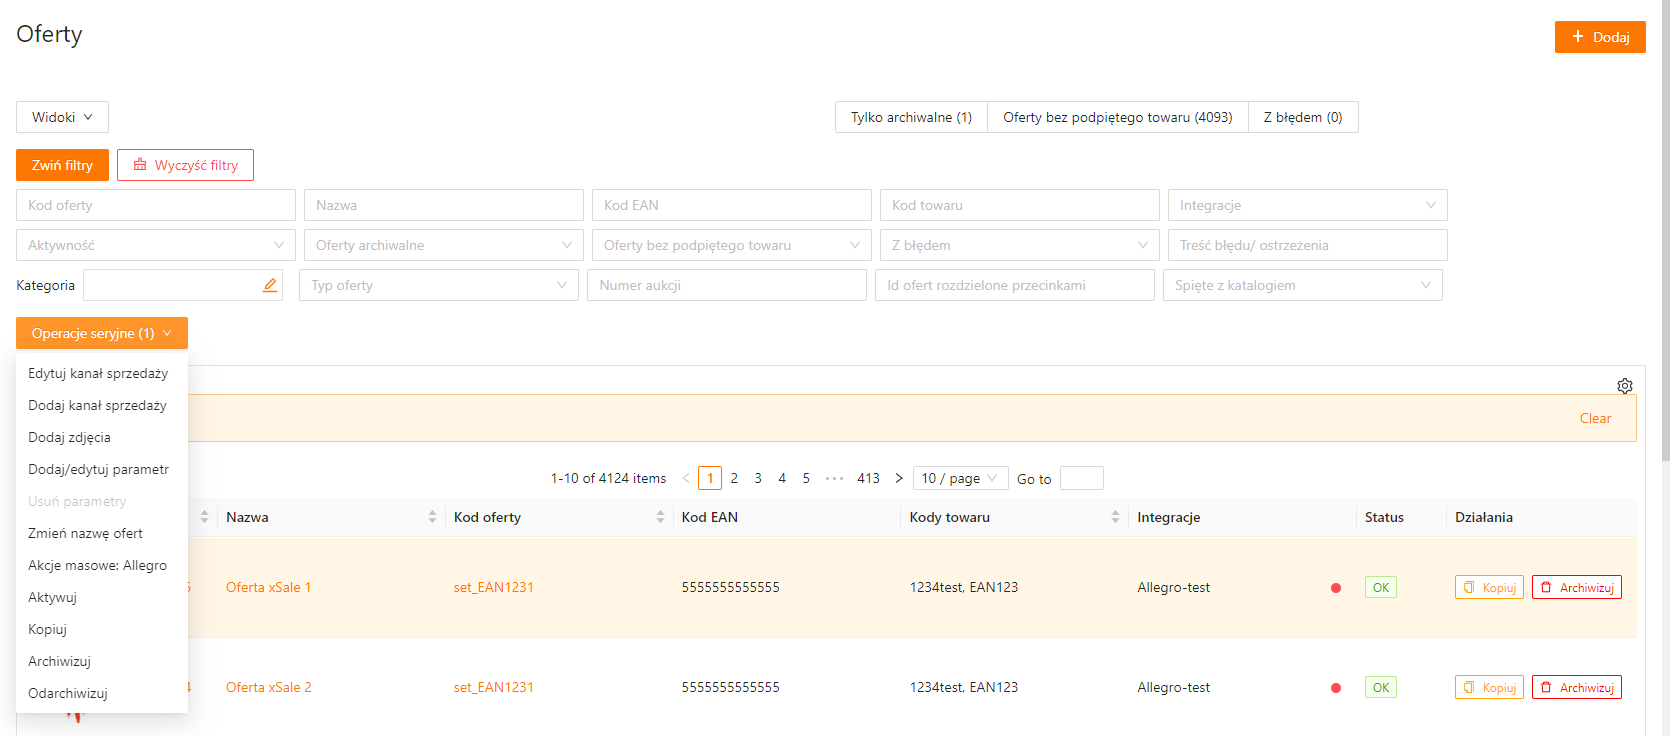
Task: Open the Widoki dropdown
Action: 62,117
